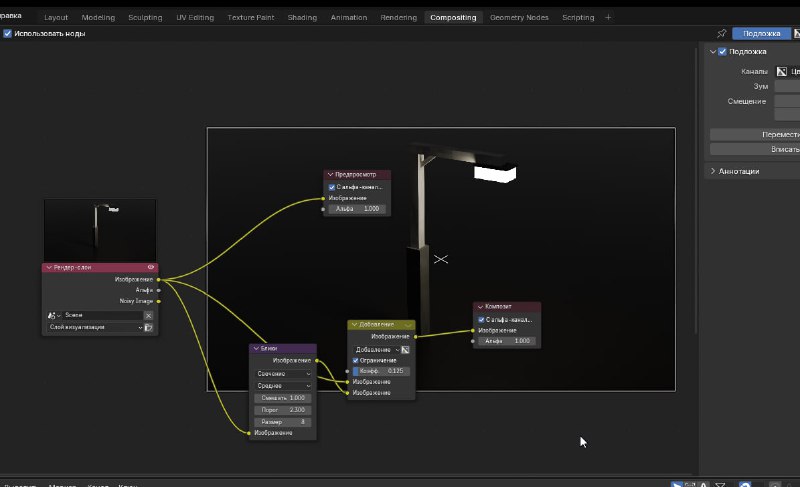This screenshot has height=487, width=800.
Task: Open the Среднее quality dropdown in Блики node
Action: (x=283, y=386)
